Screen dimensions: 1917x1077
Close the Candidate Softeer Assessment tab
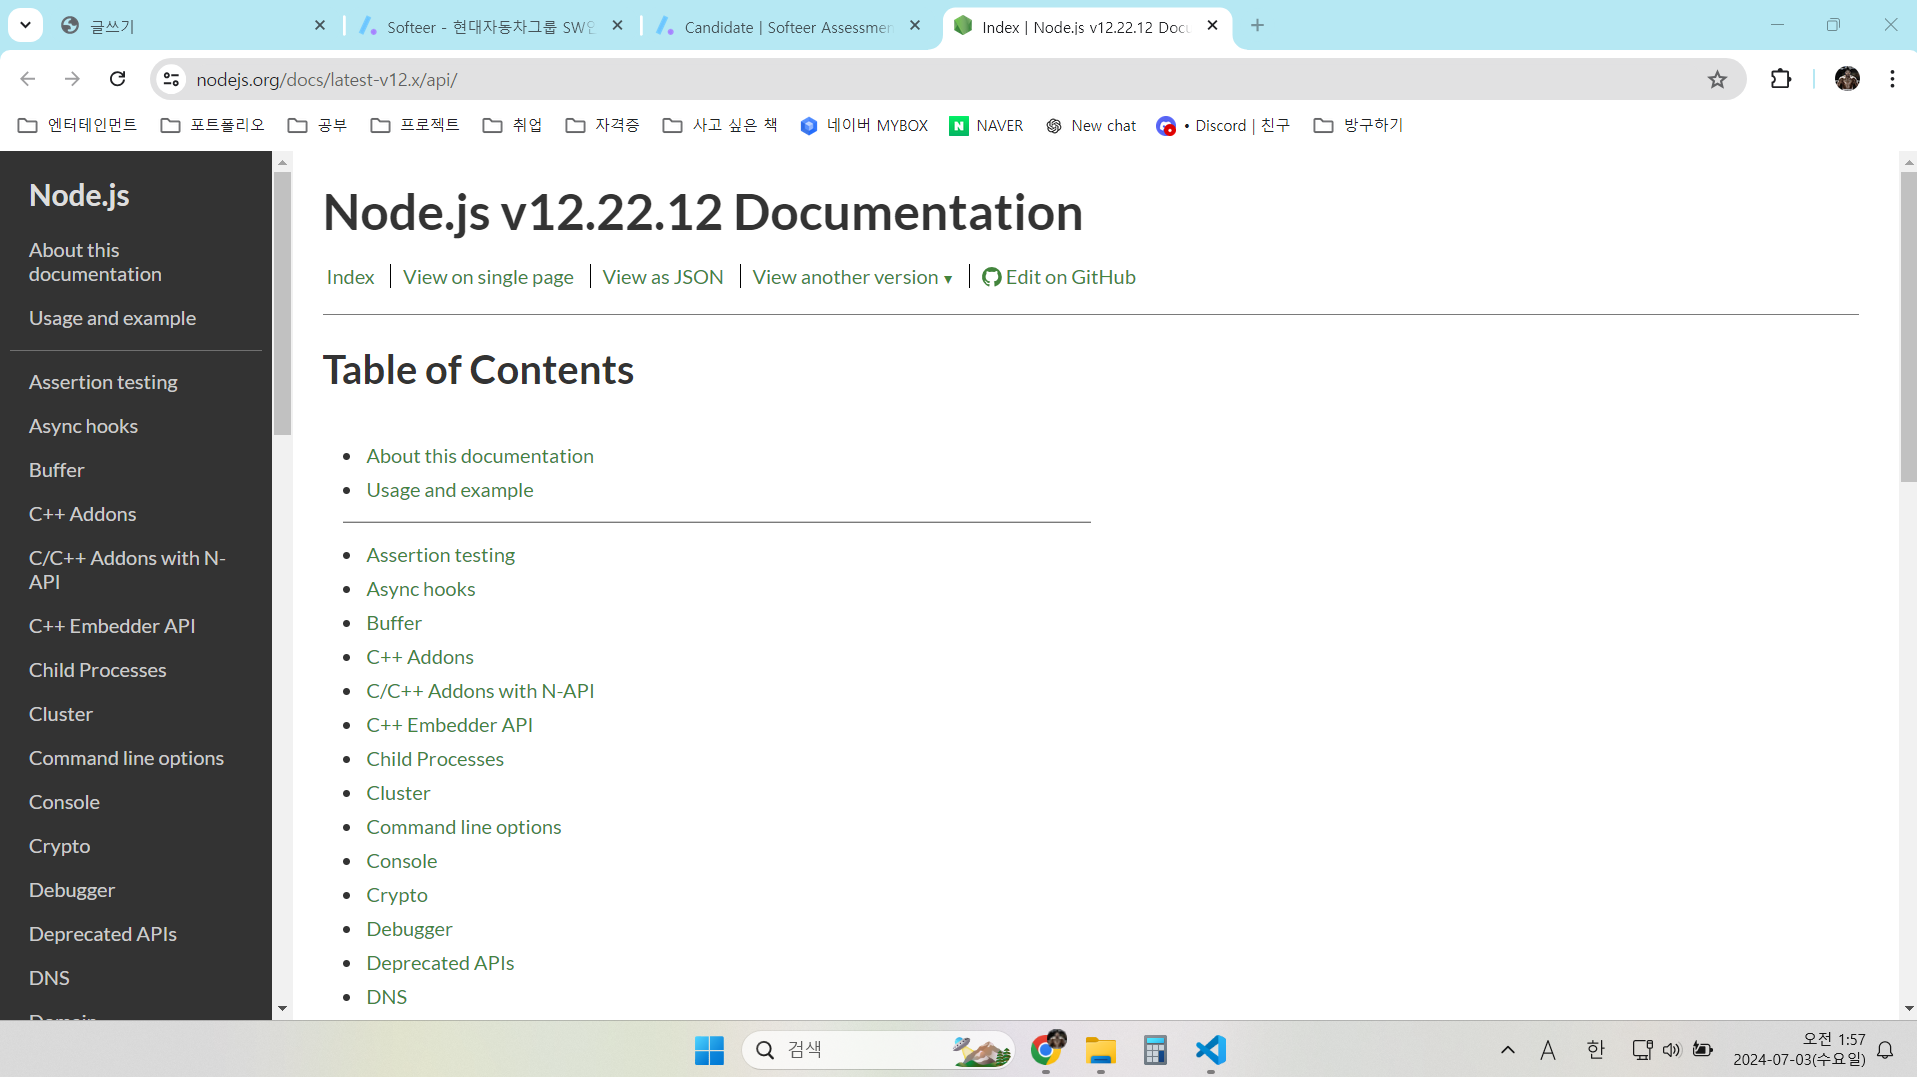click(x=915, y=26)
